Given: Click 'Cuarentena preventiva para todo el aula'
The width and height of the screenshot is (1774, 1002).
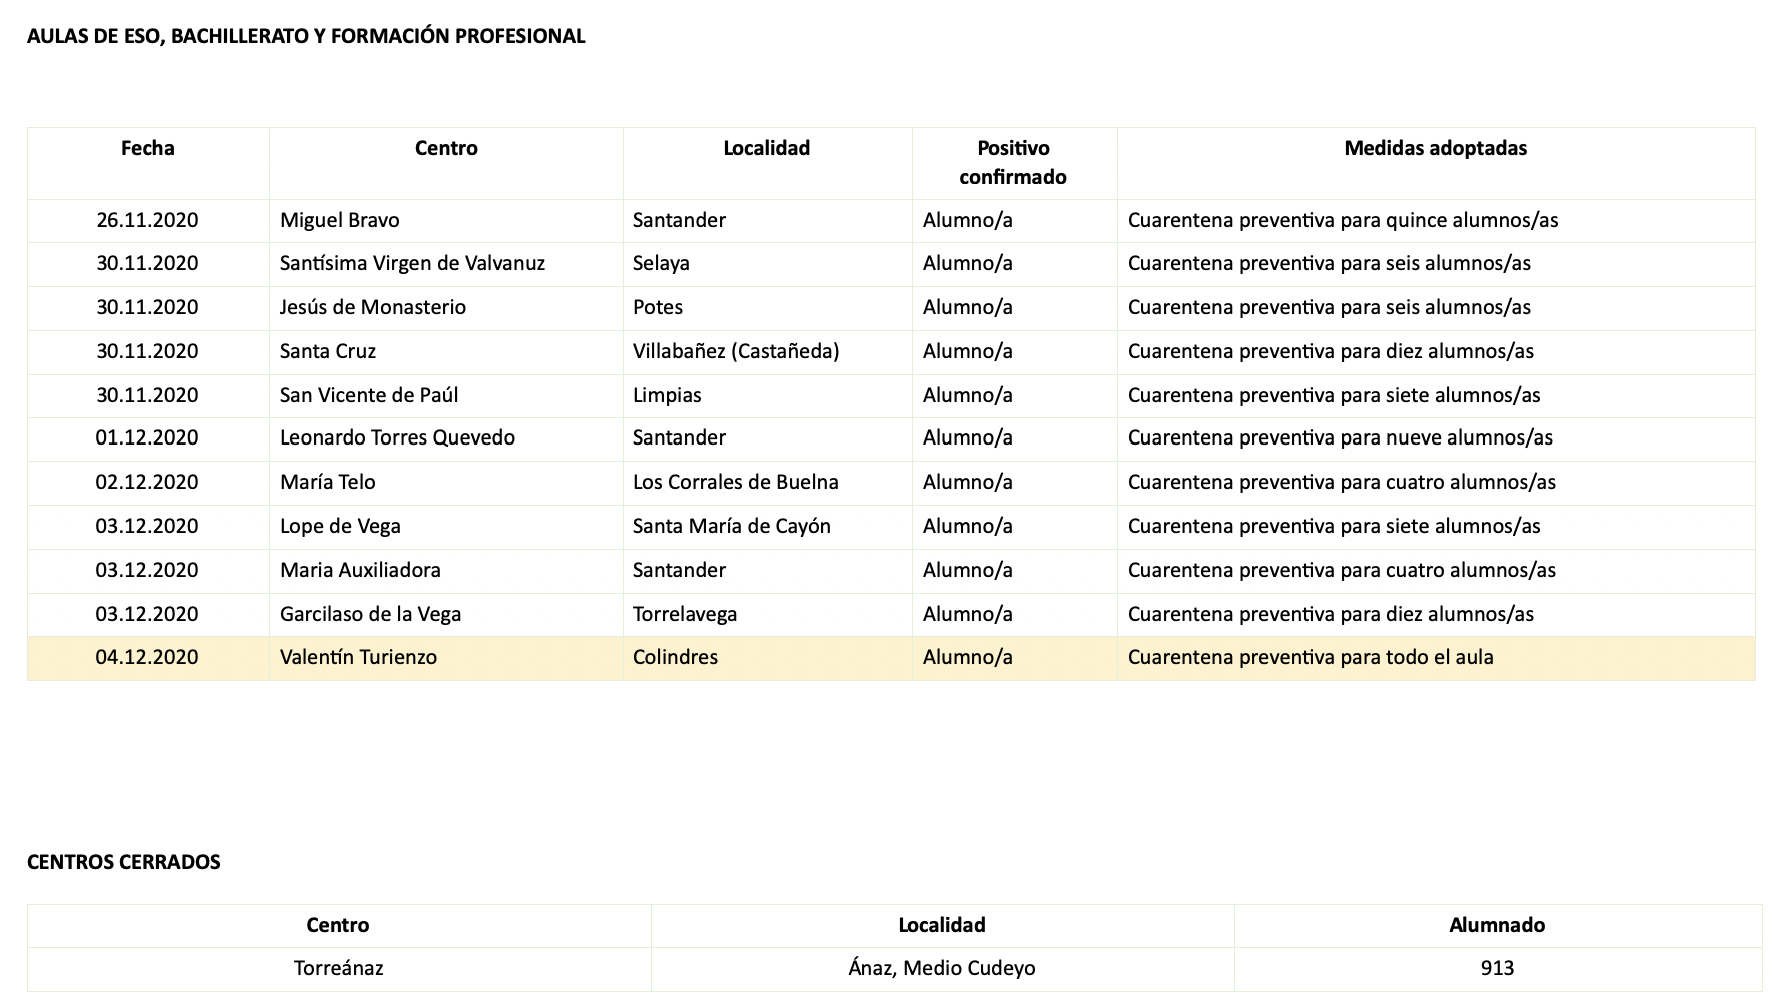Looking at the screenshot, I should tap(1310, 658).
